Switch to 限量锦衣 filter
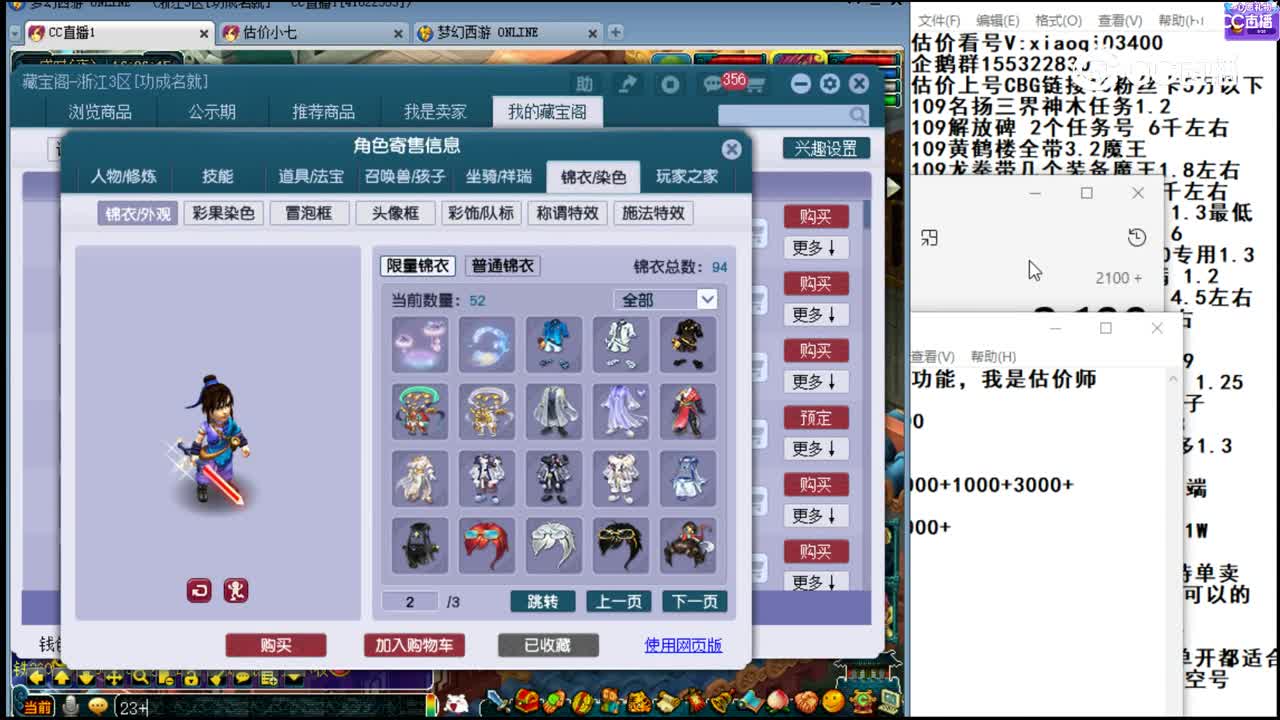 click(418, 266)
